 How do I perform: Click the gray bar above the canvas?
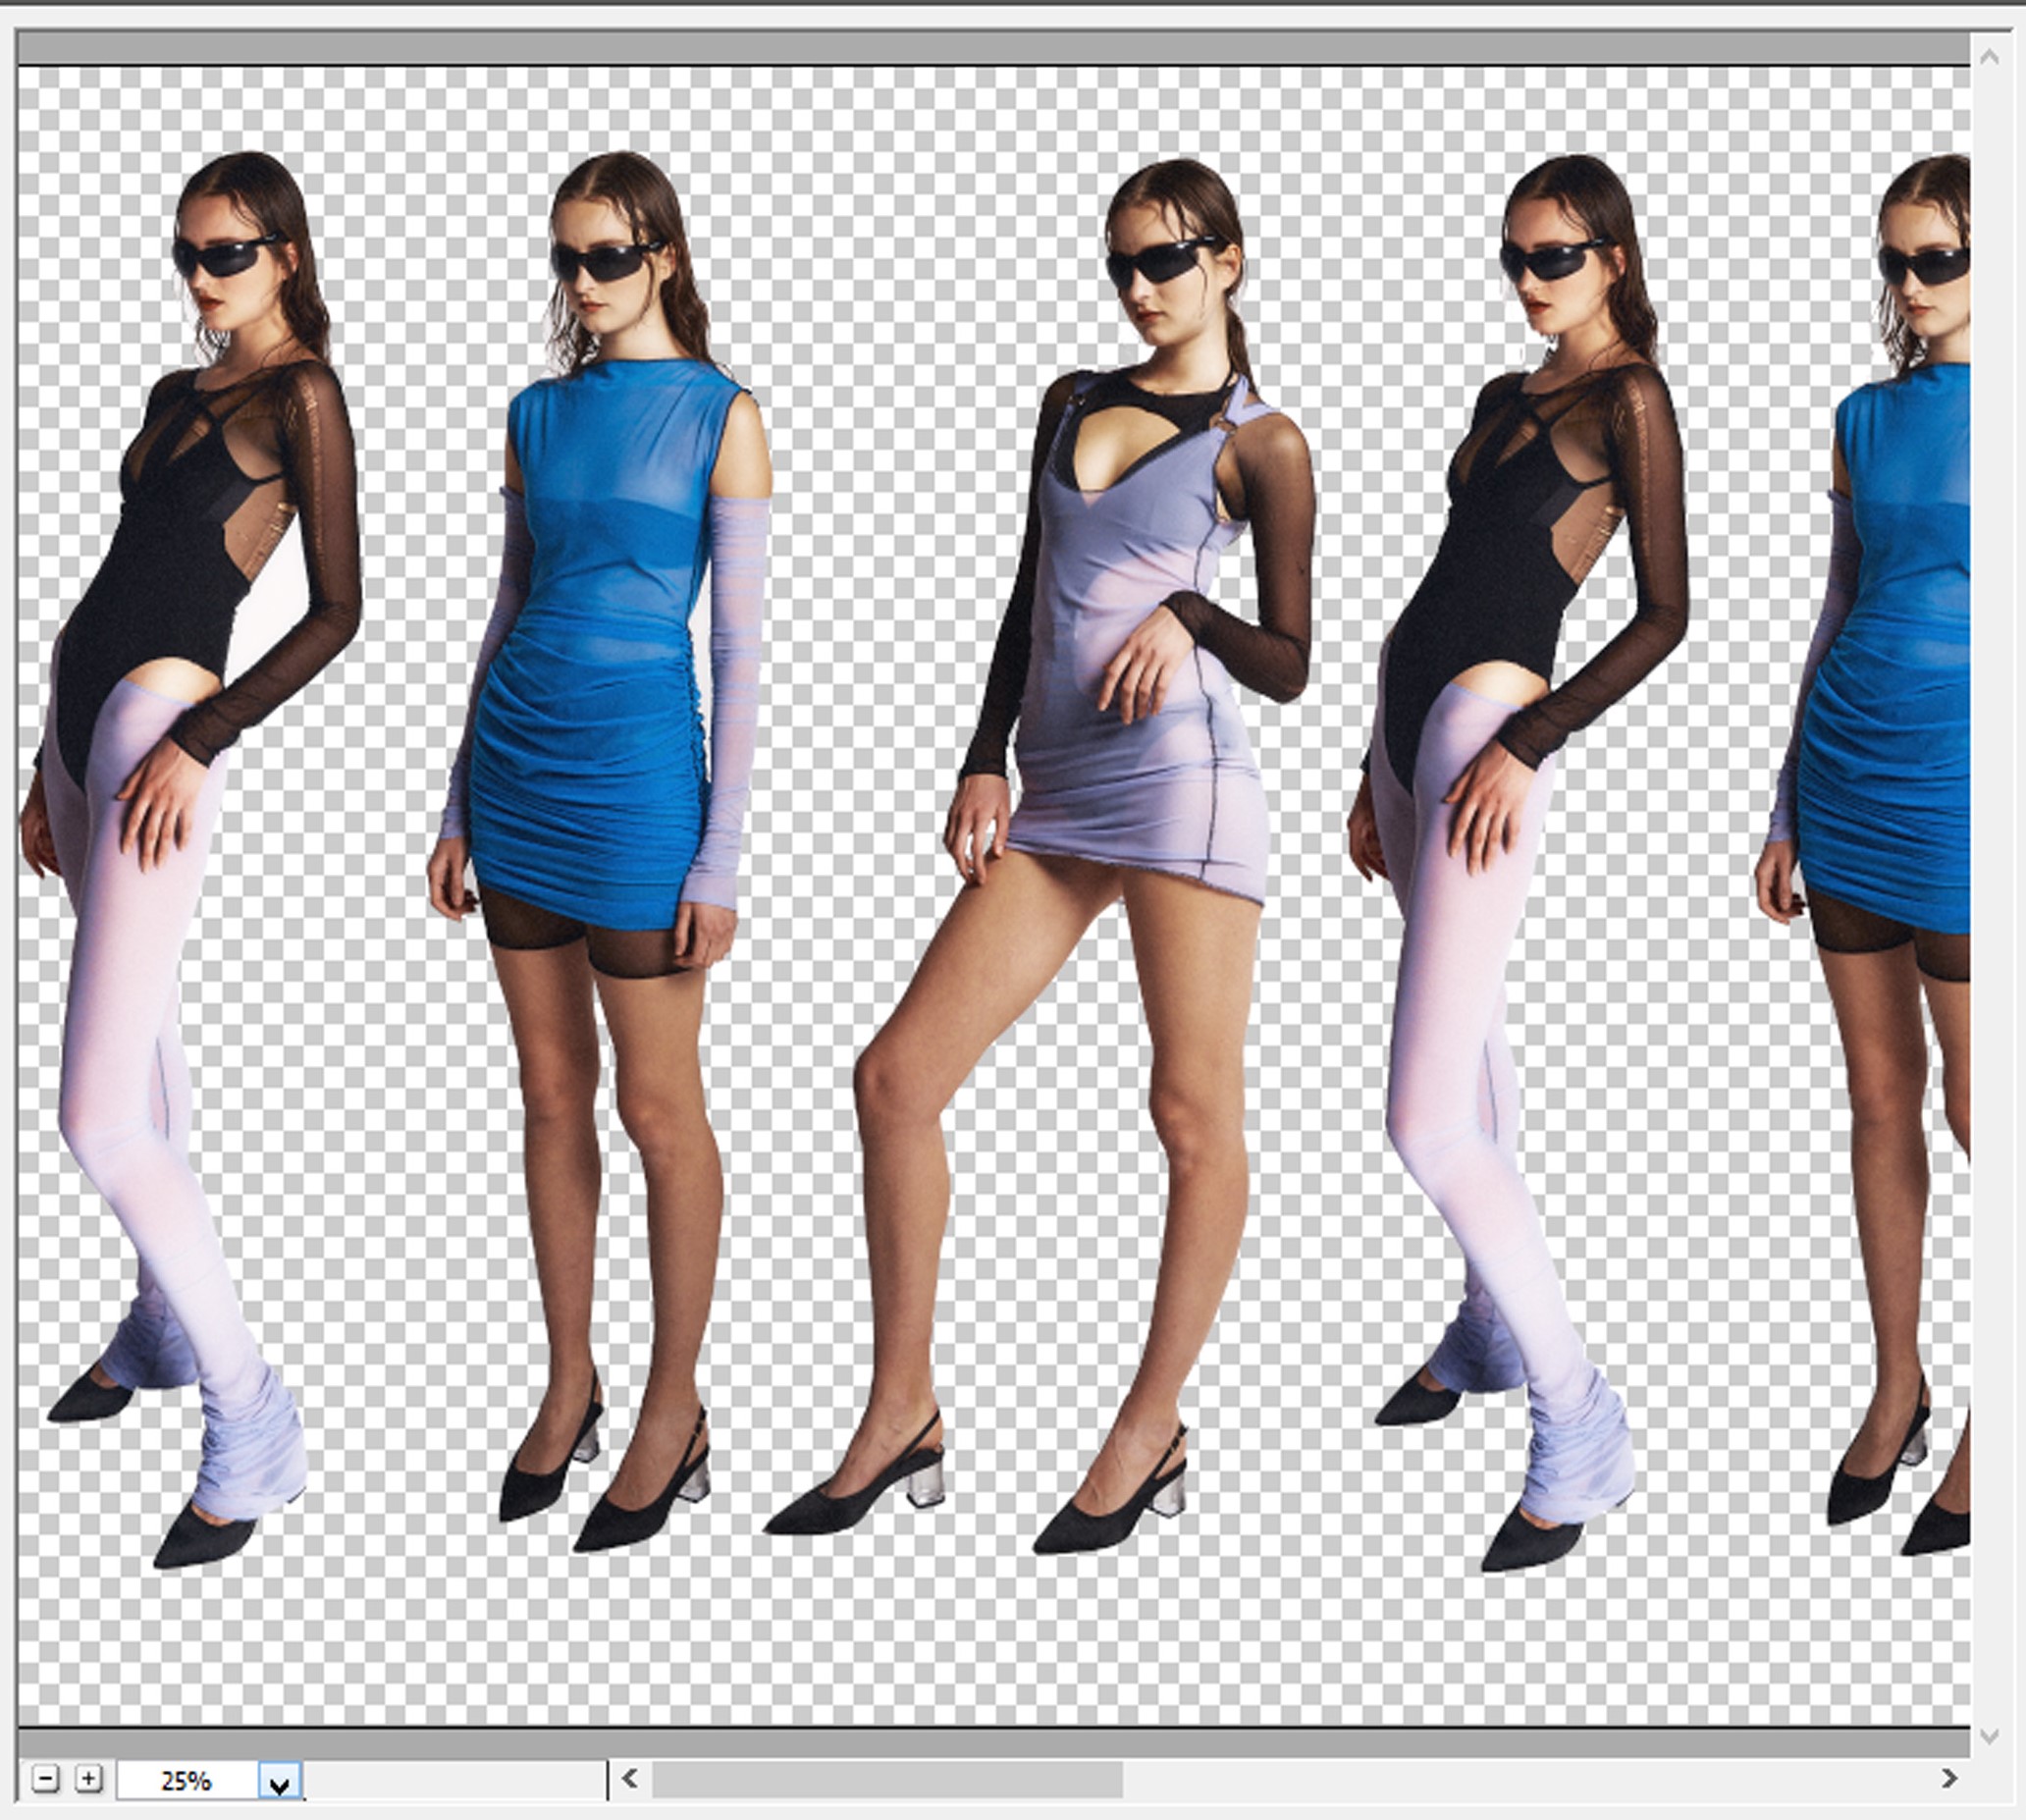[990, 48]
